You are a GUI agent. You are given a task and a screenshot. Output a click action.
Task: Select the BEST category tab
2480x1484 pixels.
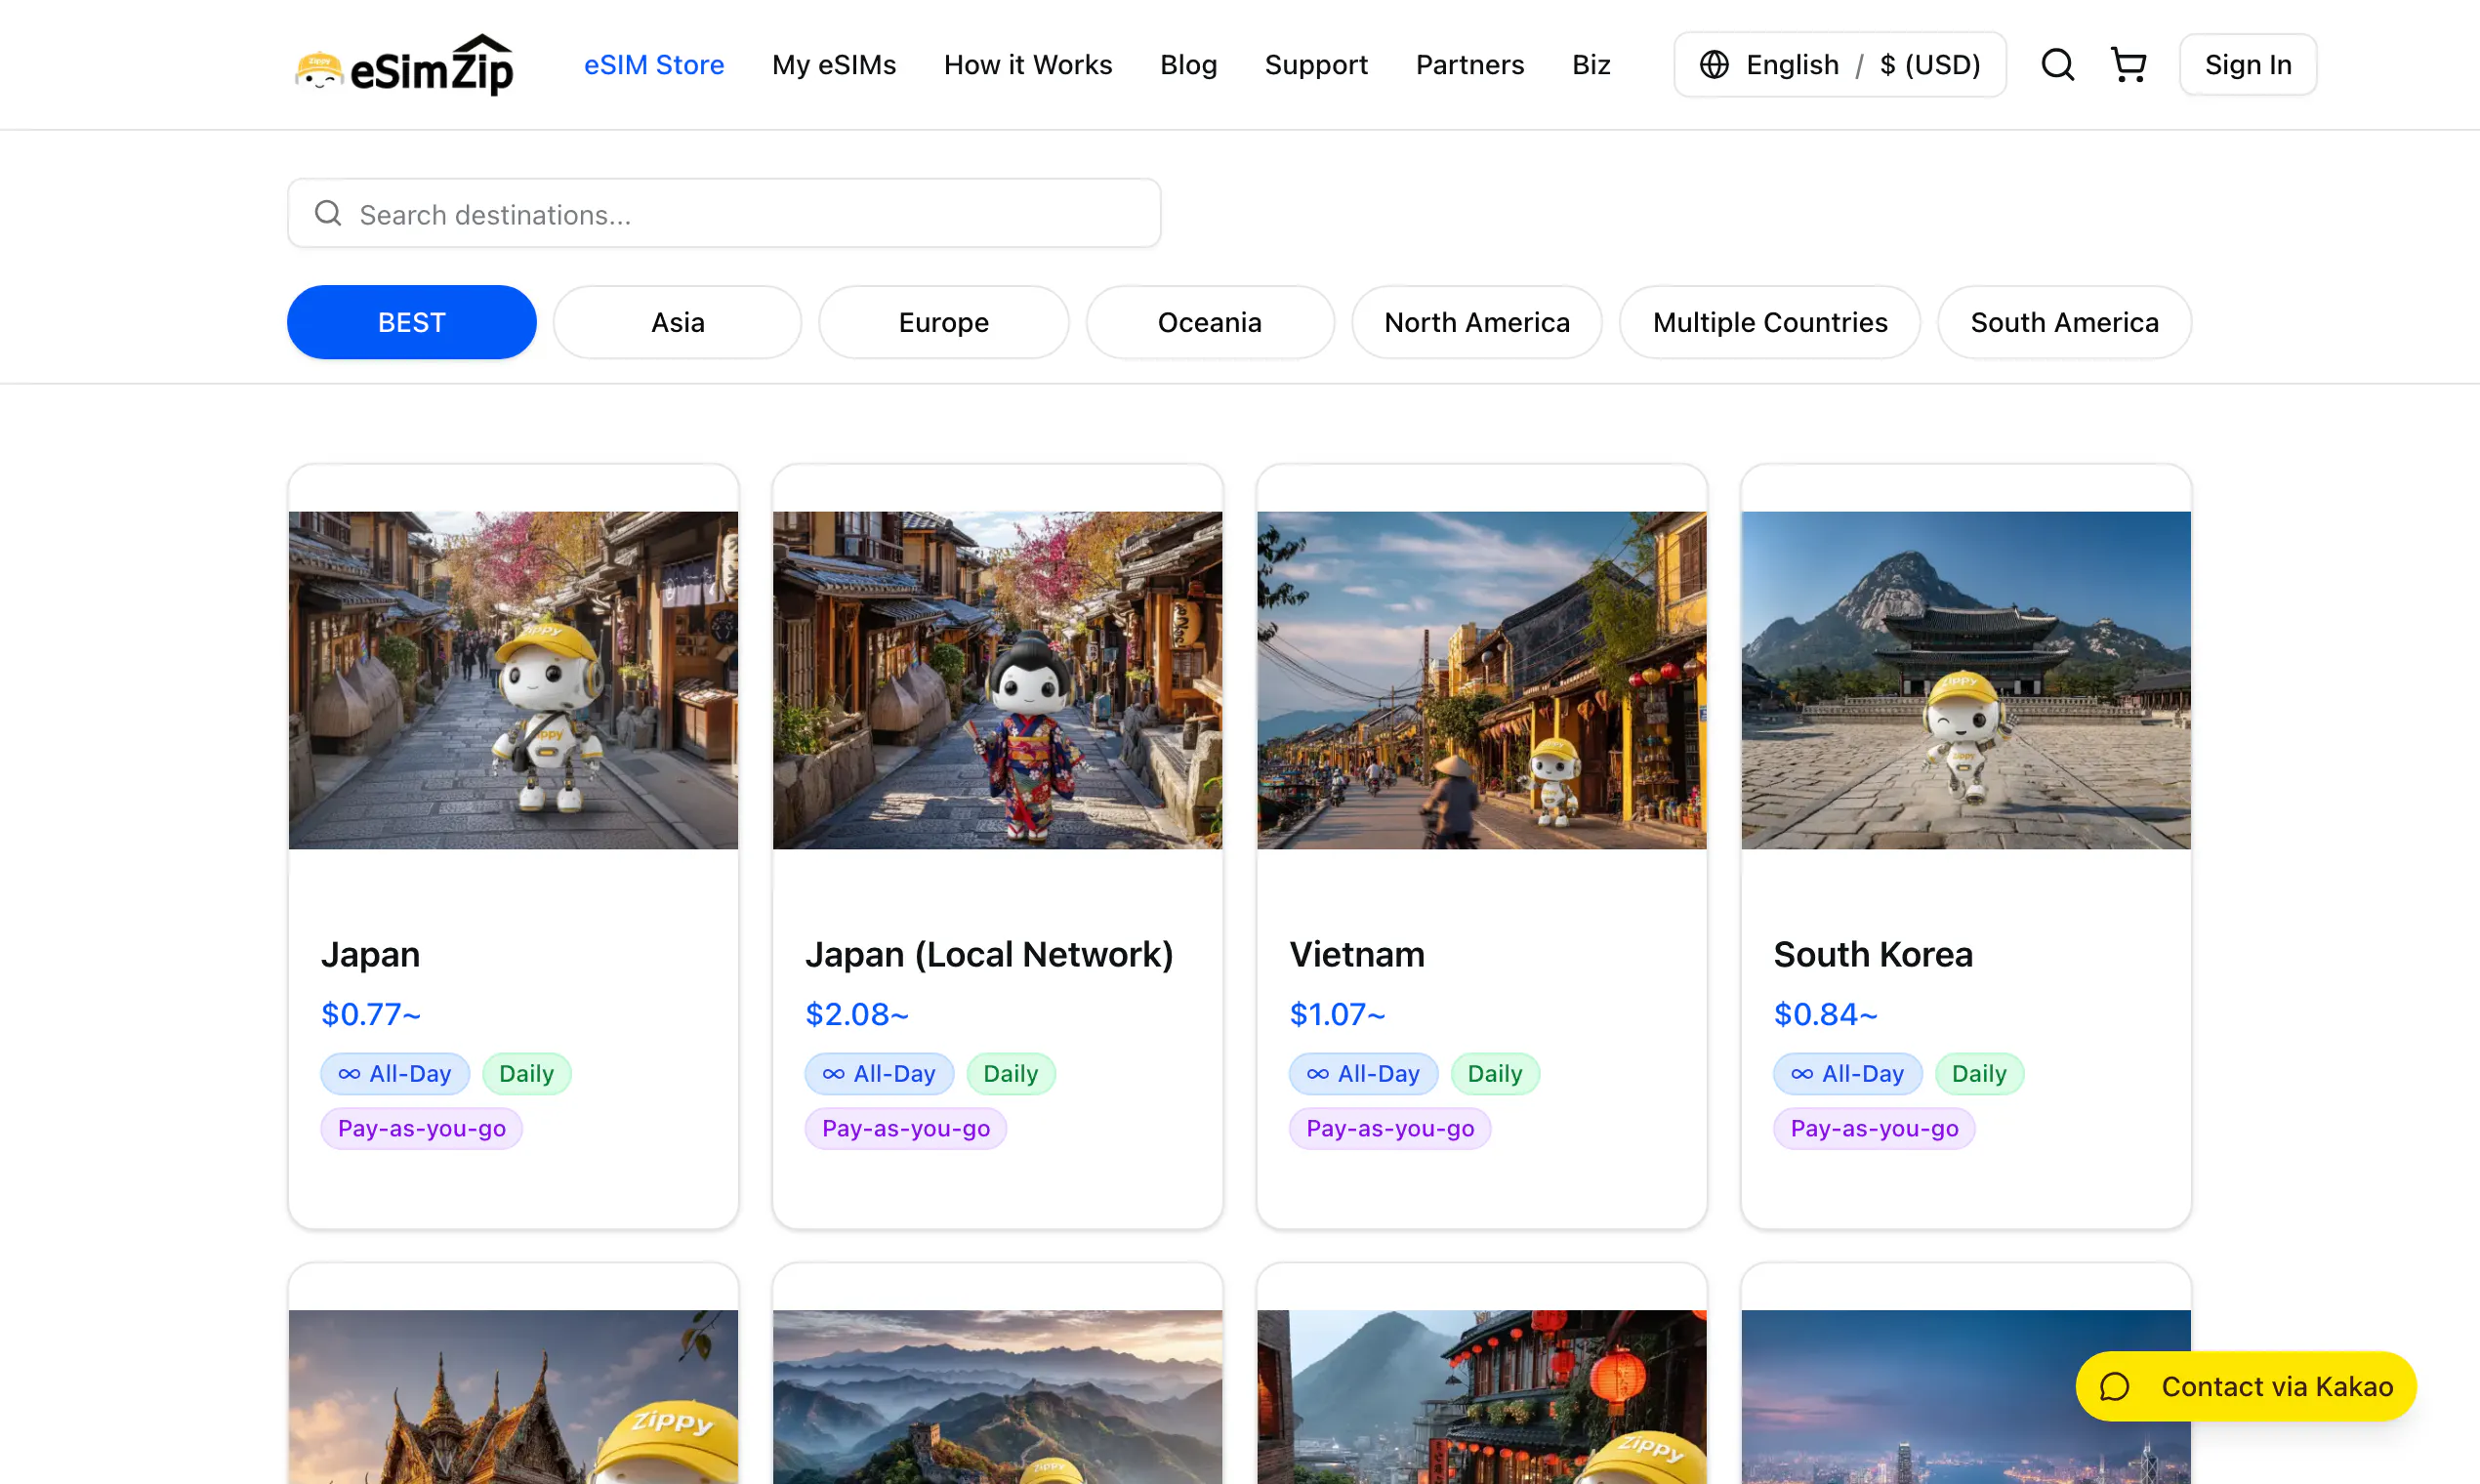pyautogui.click(x=412, y=322)
